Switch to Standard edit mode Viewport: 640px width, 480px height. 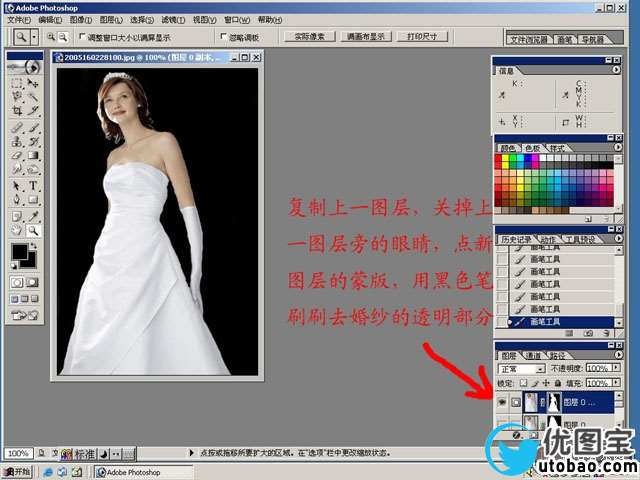coord(17,282)
